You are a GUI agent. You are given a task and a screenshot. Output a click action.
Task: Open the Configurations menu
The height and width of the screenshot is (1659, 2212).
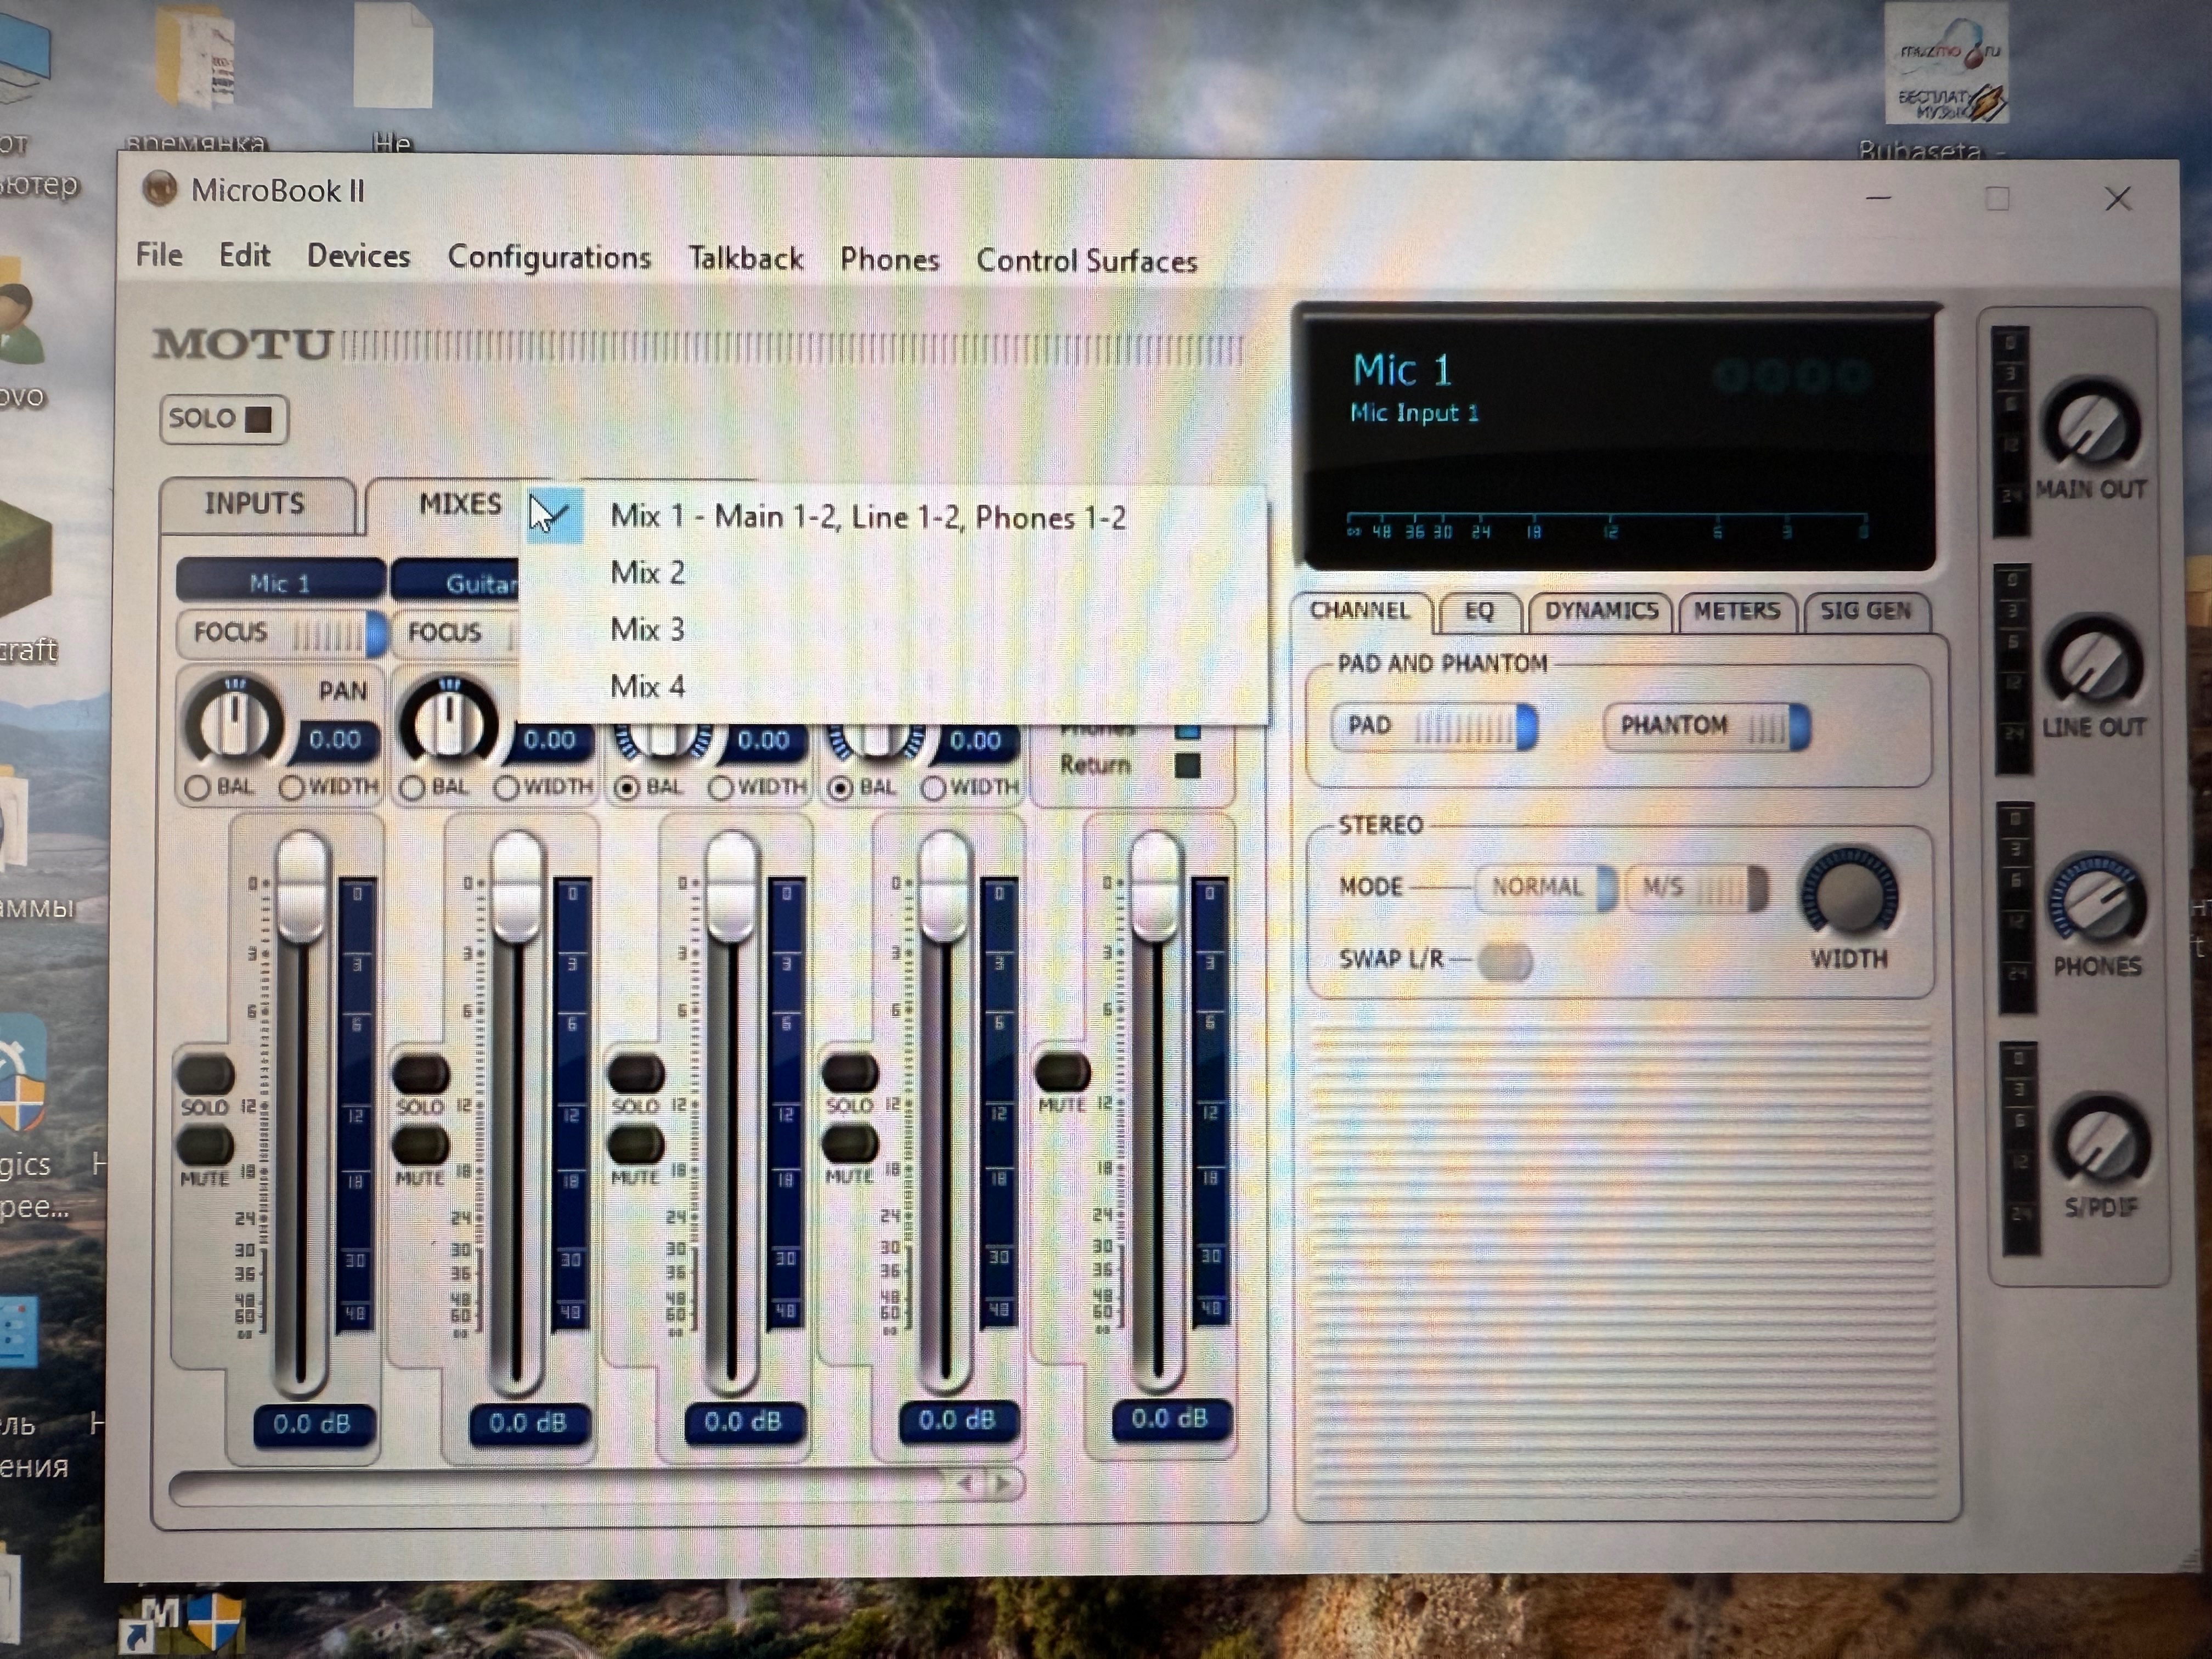(x=549, y=258)
